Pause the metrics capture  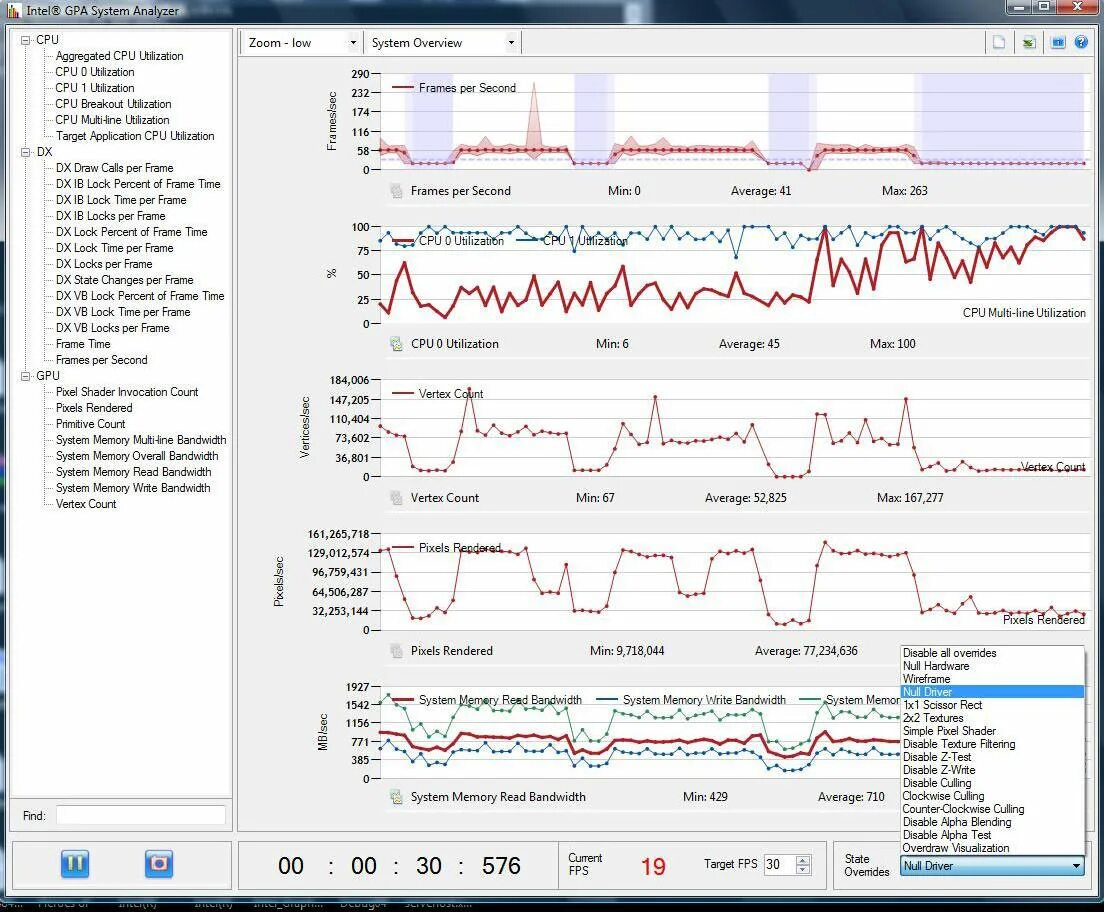click(75, 863)
